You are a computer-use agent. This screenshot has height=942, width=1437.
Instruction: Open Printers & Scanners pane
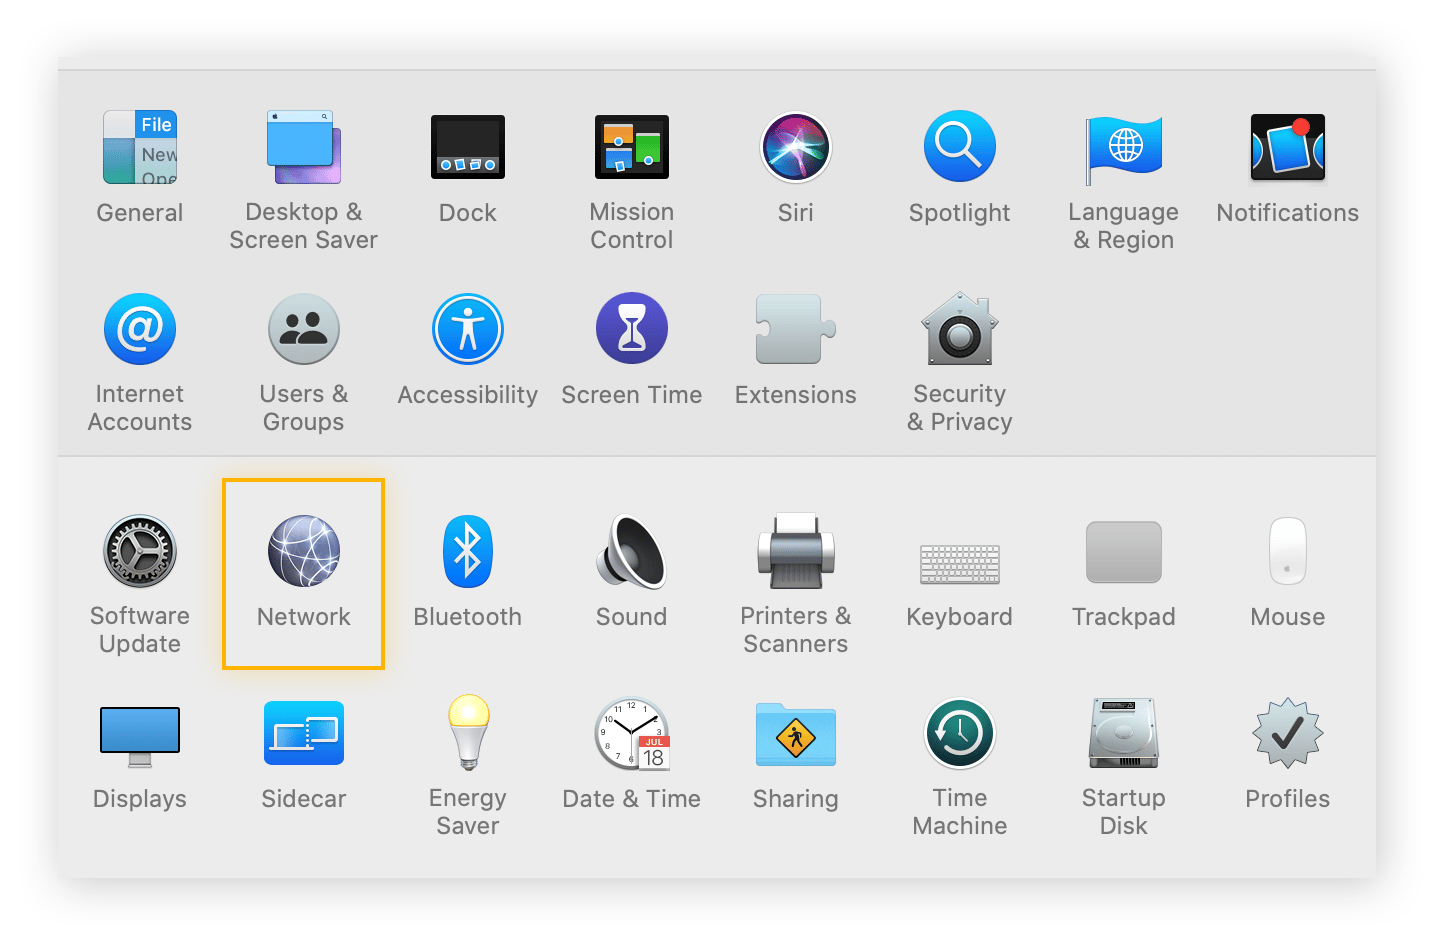pyautogui.click(x=795, y=551)
